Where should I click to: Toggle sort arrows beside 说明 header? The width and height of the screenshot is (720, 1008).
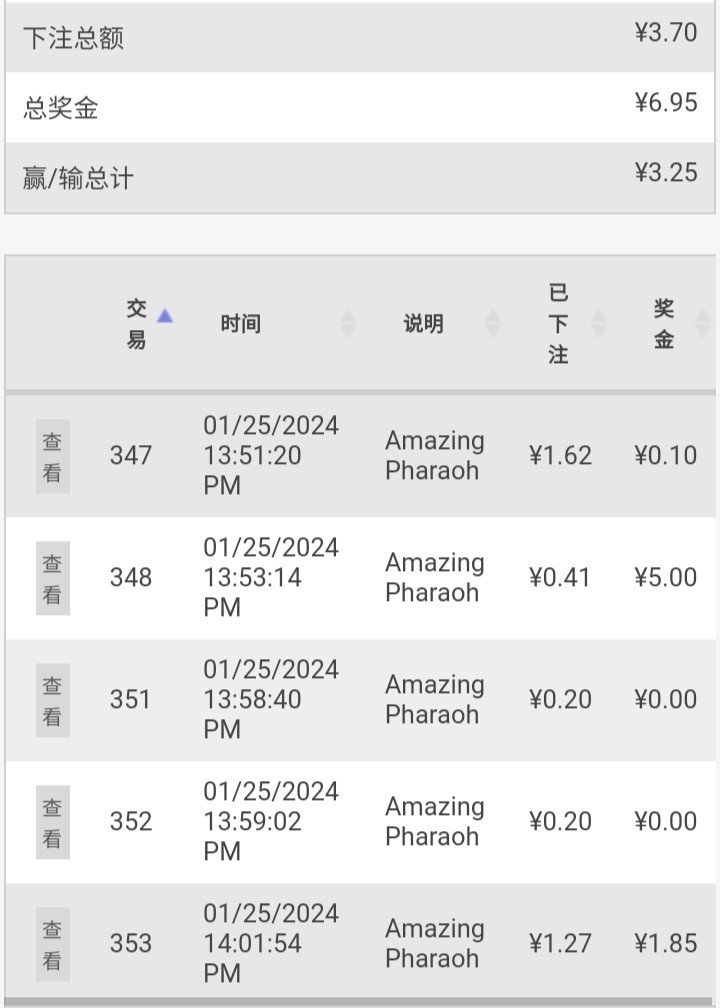coord(493,323)
